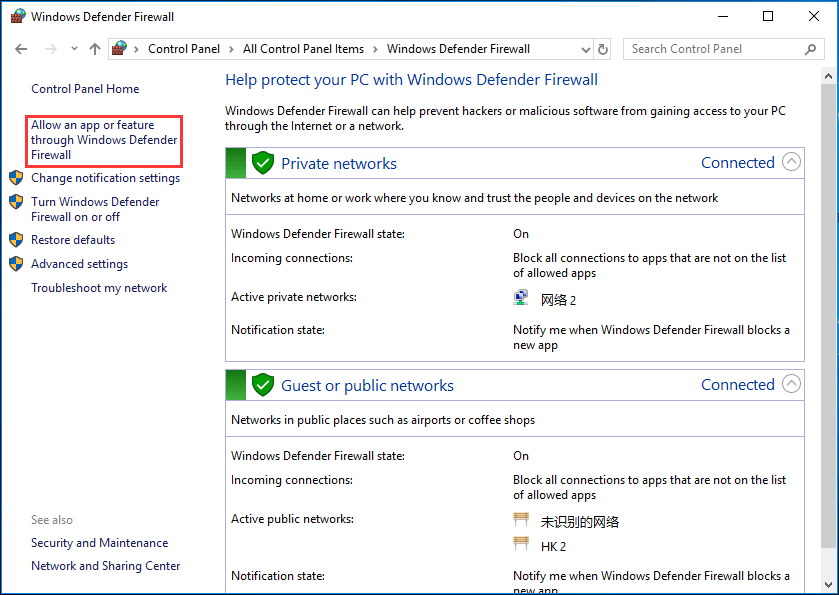Open Security and Maintenance link
The height and width of the screenshot is (595, 839).
pos(100,543)
